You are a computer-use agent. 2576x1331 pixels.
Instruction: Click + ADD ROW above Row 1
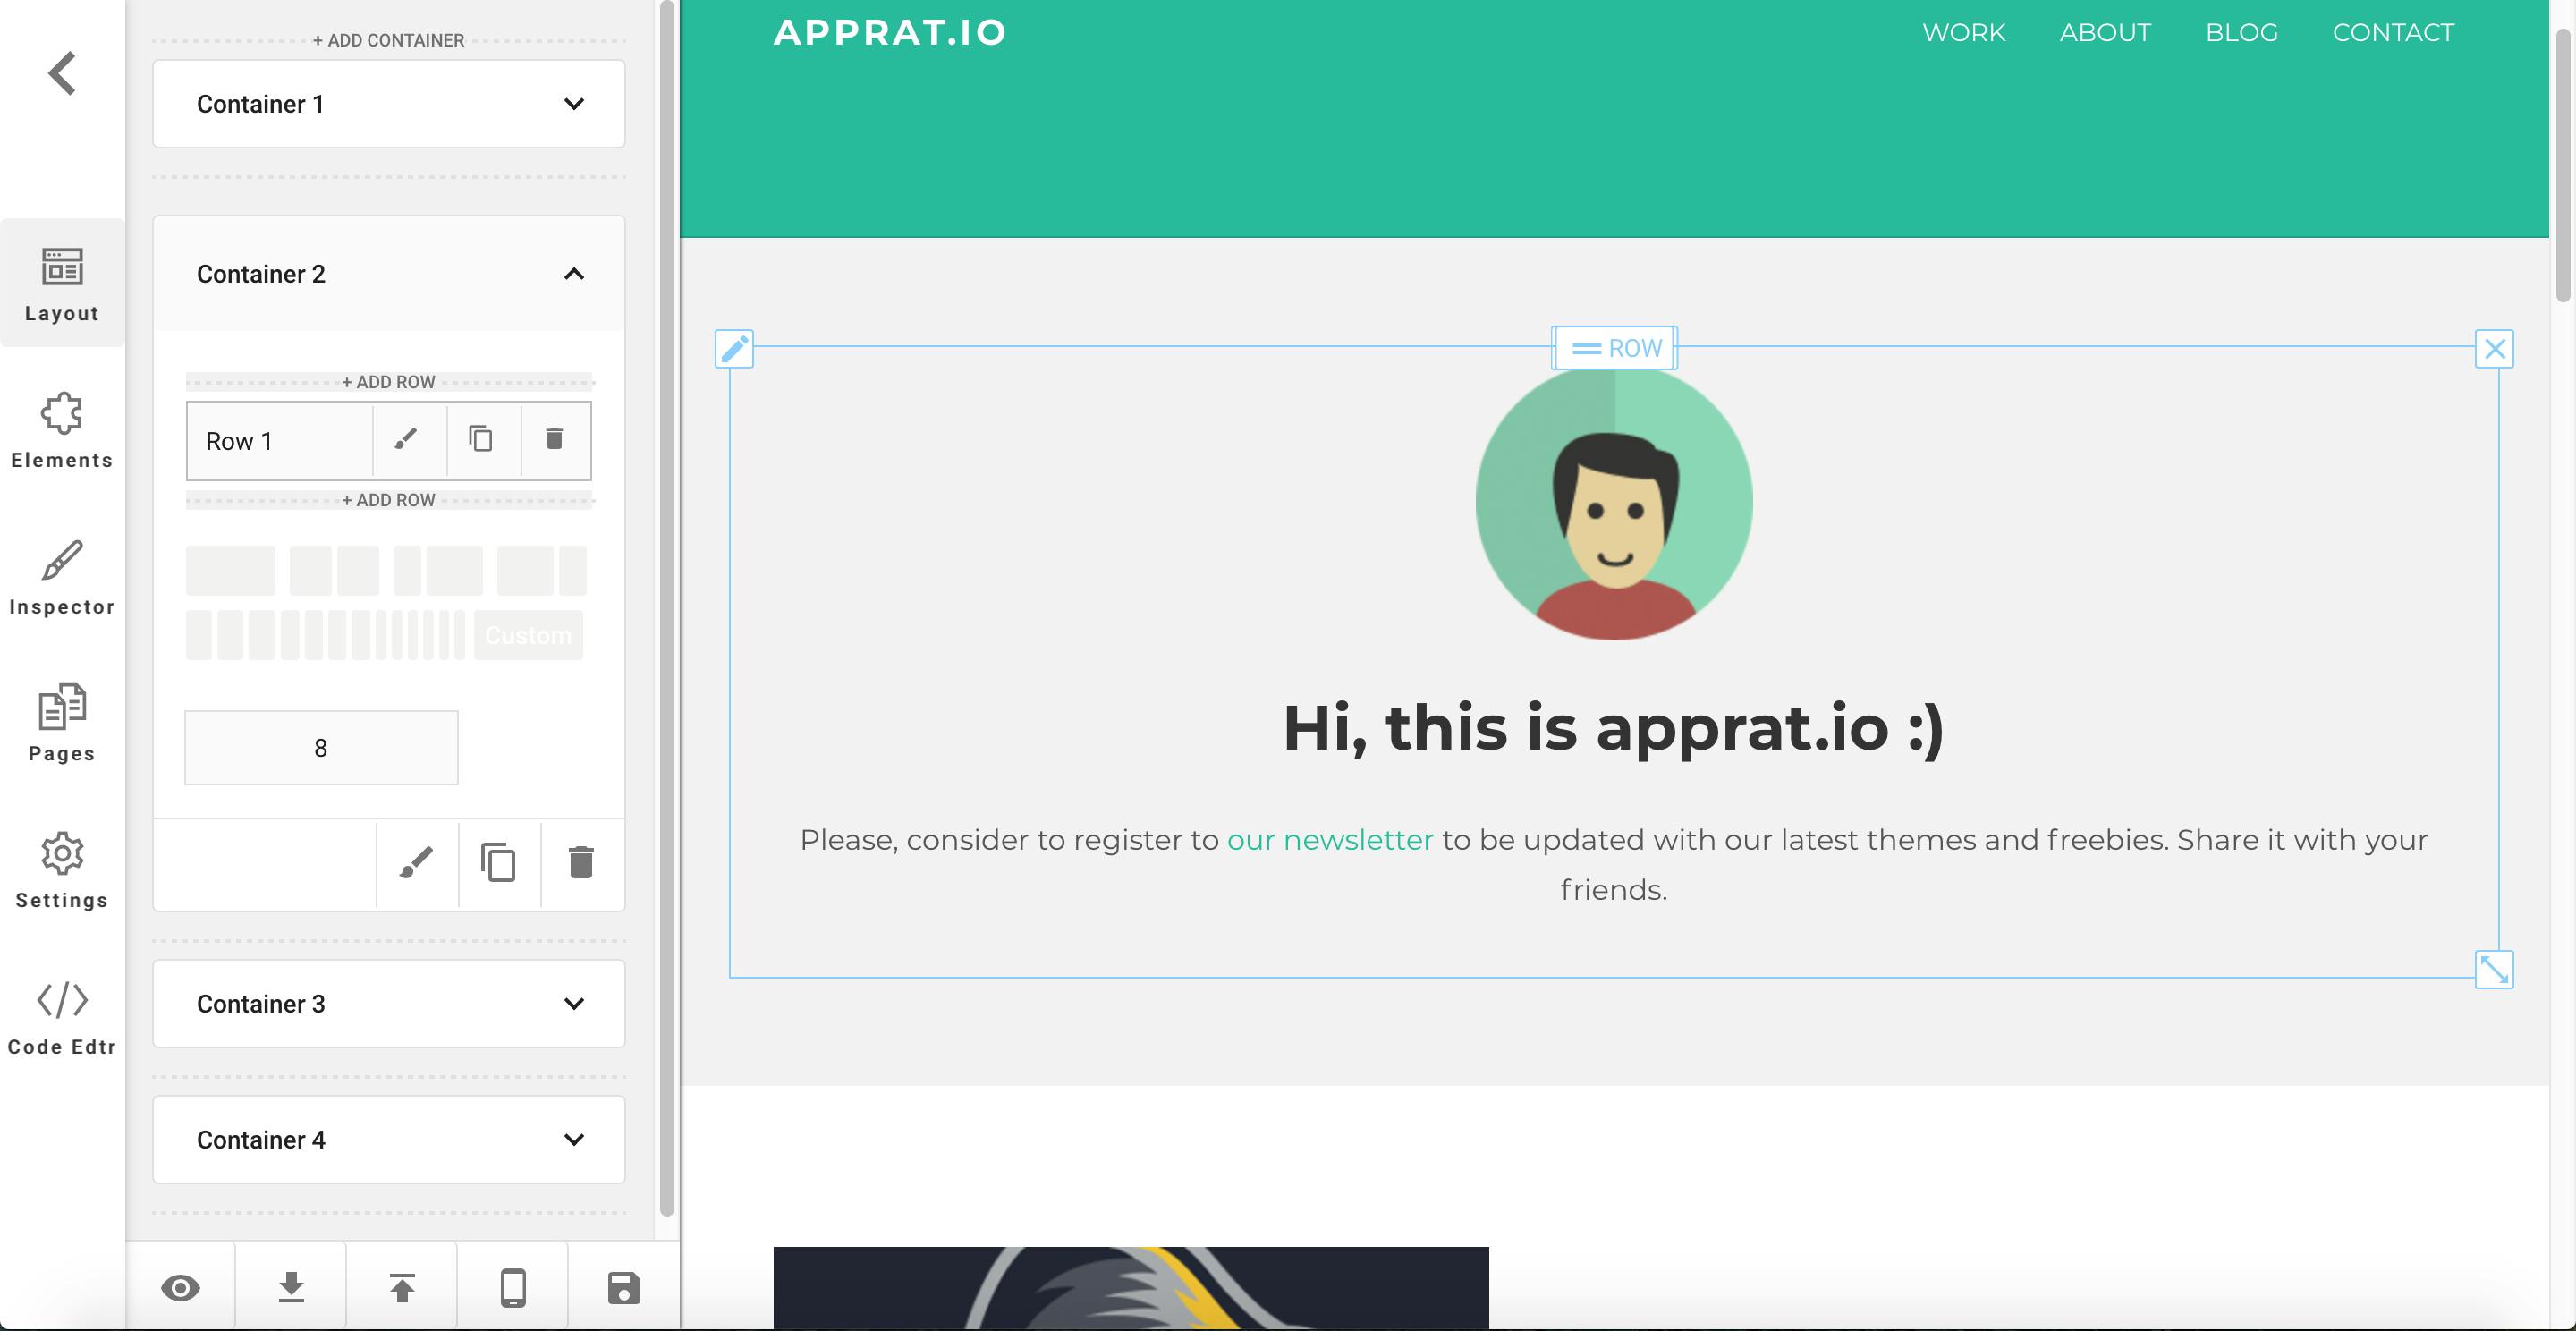[388, 382]
